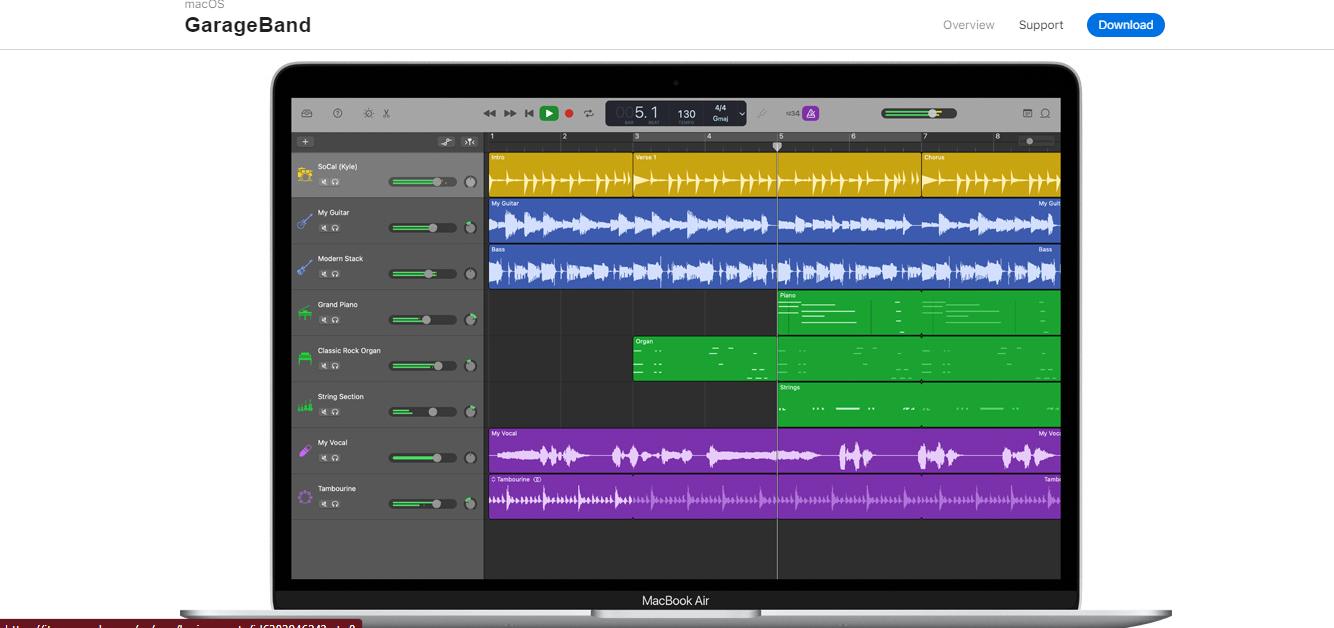
Task: Select the Chorus drummer region
Action: tap(991, 174)
